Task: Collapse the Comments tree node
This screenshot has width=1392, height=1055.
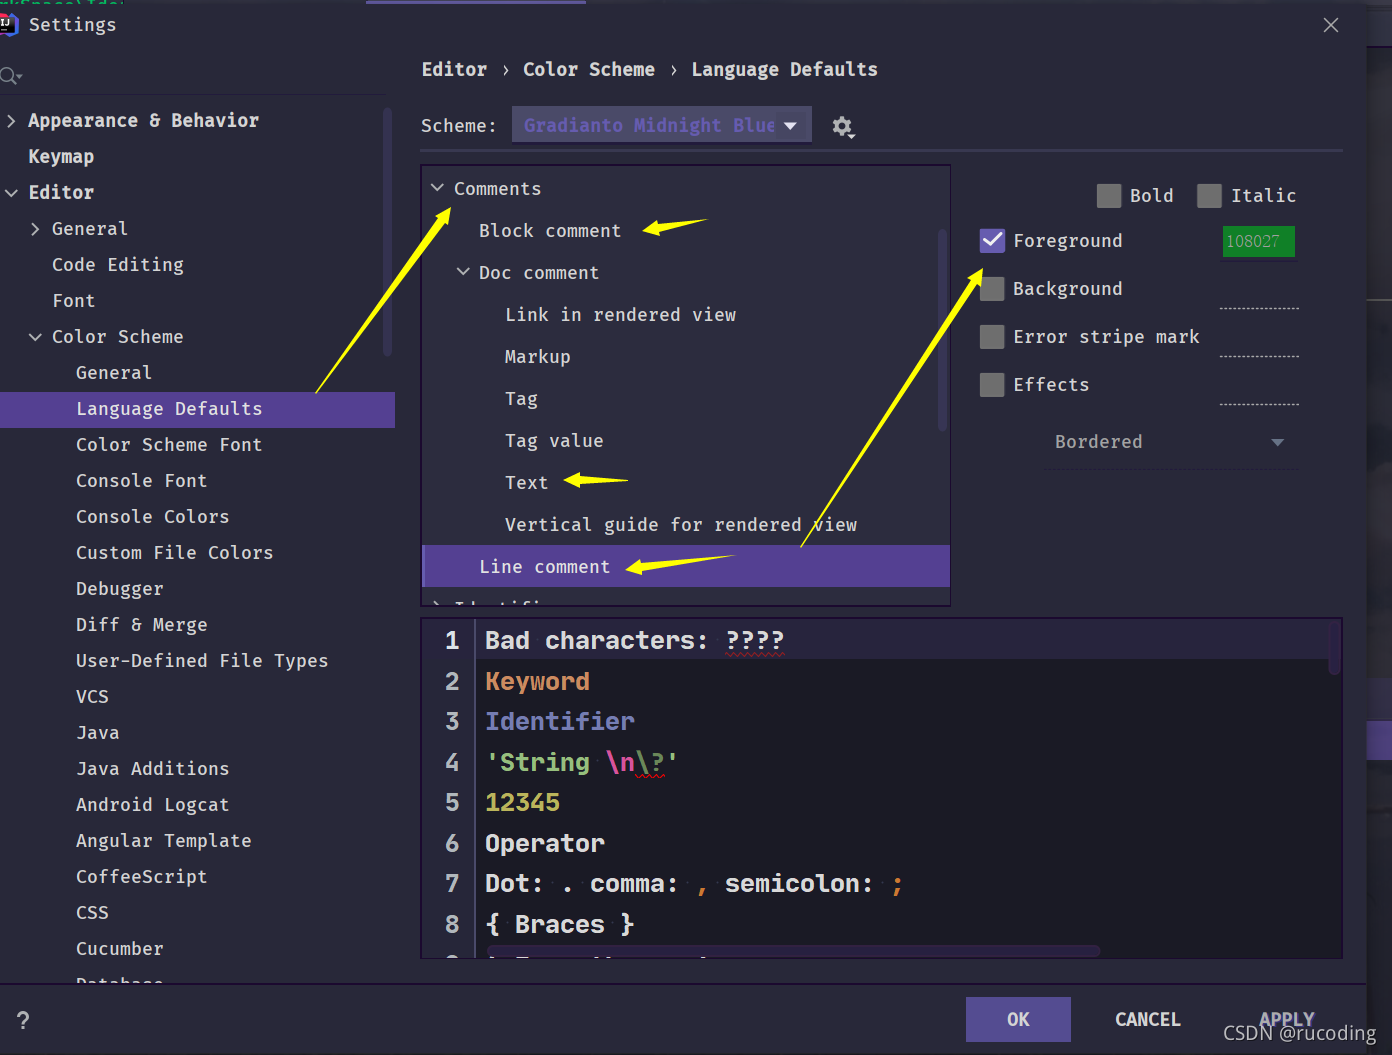Action: point(437,188)
